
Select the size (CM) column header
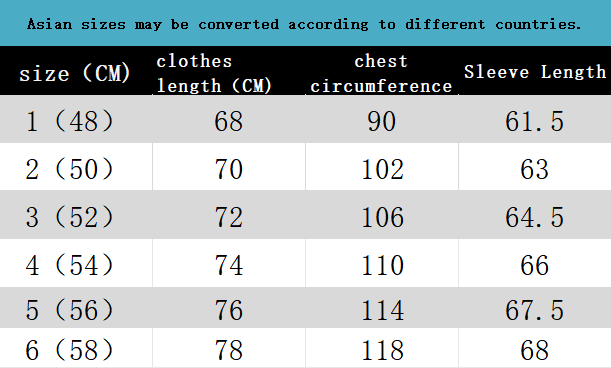pos(76,71)
